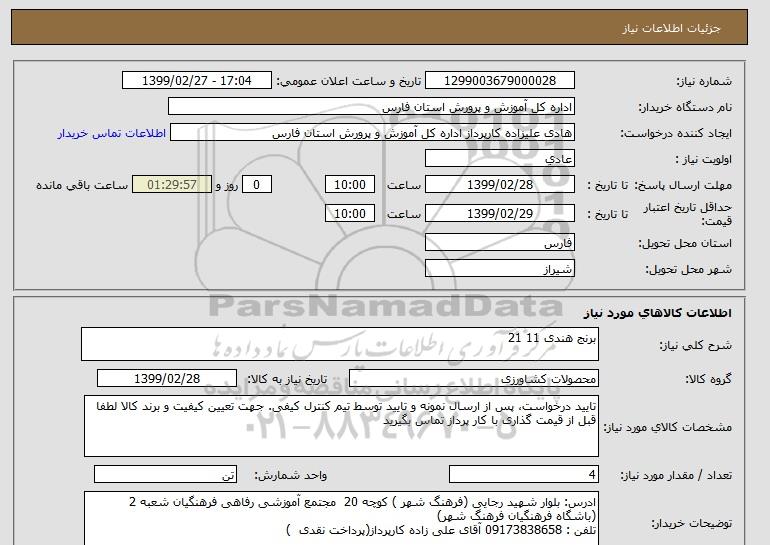Click the label شرح کلی نیاز

[x=695, y=345]
